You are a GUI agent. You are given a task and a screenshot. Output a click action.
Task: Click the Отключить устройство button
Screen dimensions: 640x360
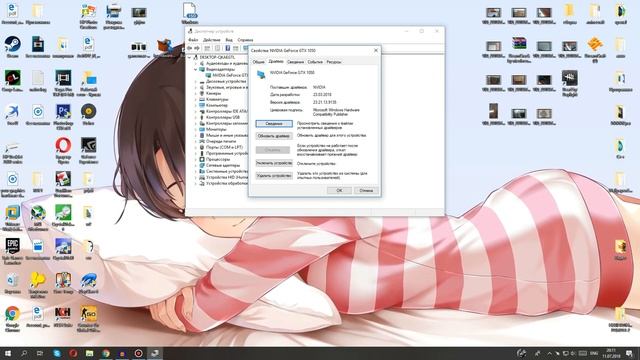pos(274,163)
